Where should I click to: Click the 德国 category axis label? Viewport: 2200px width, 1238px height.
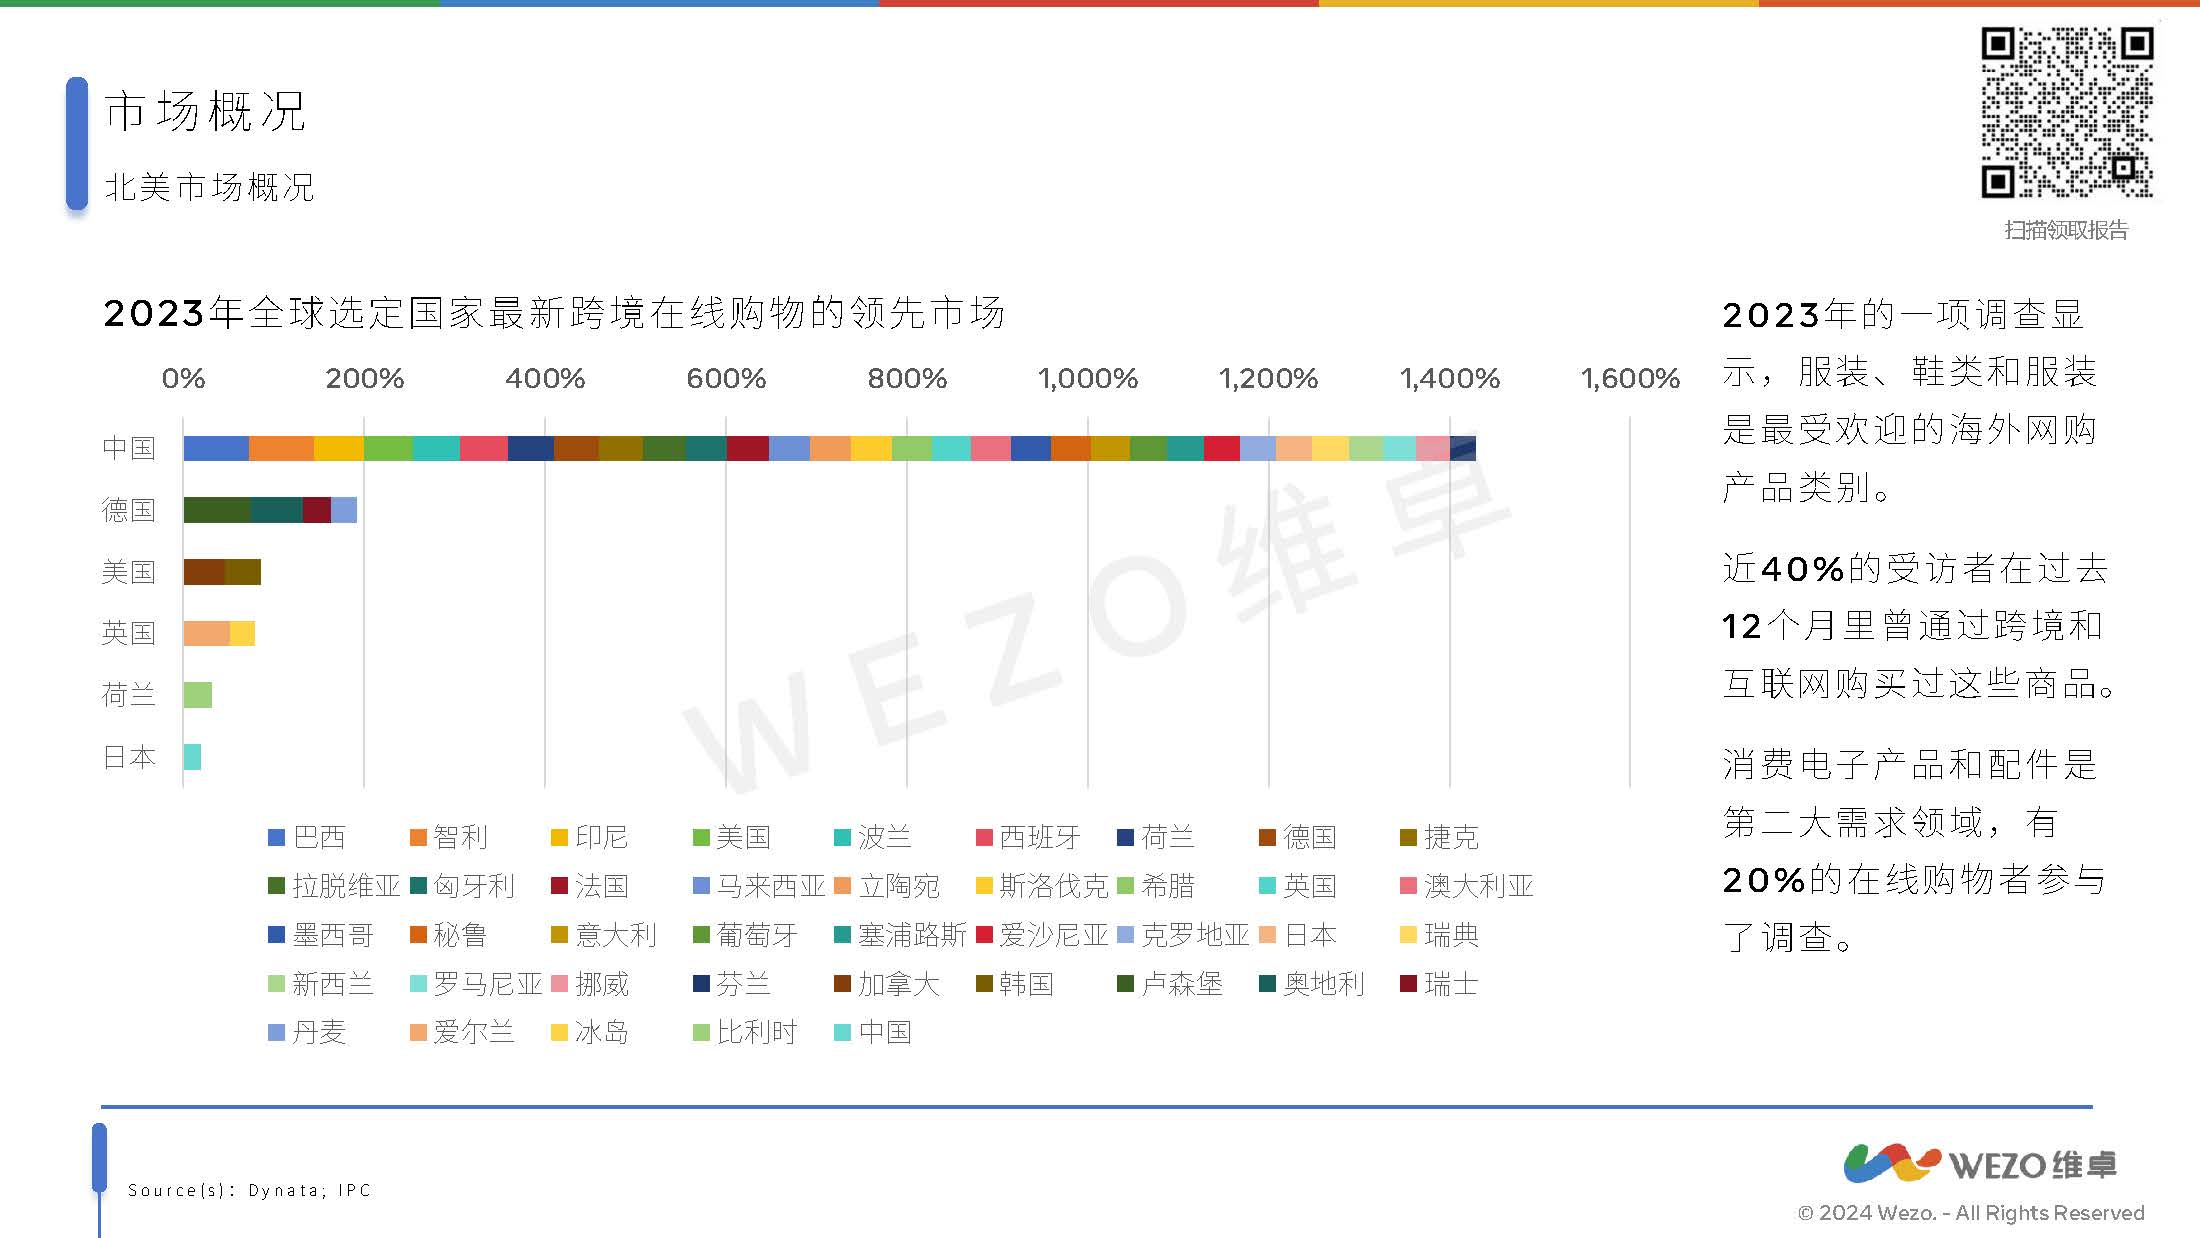point(129,510)
